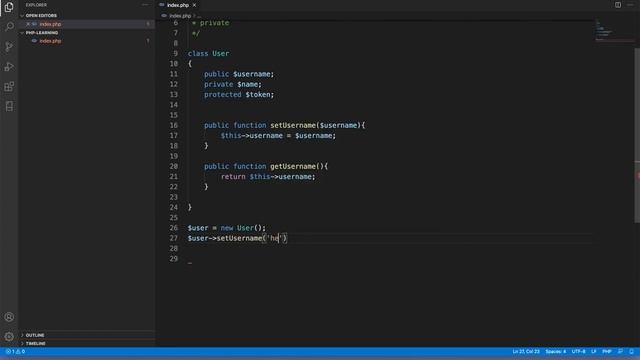
Task: Close index.php in Open Editors list
Action: (28, 24)
